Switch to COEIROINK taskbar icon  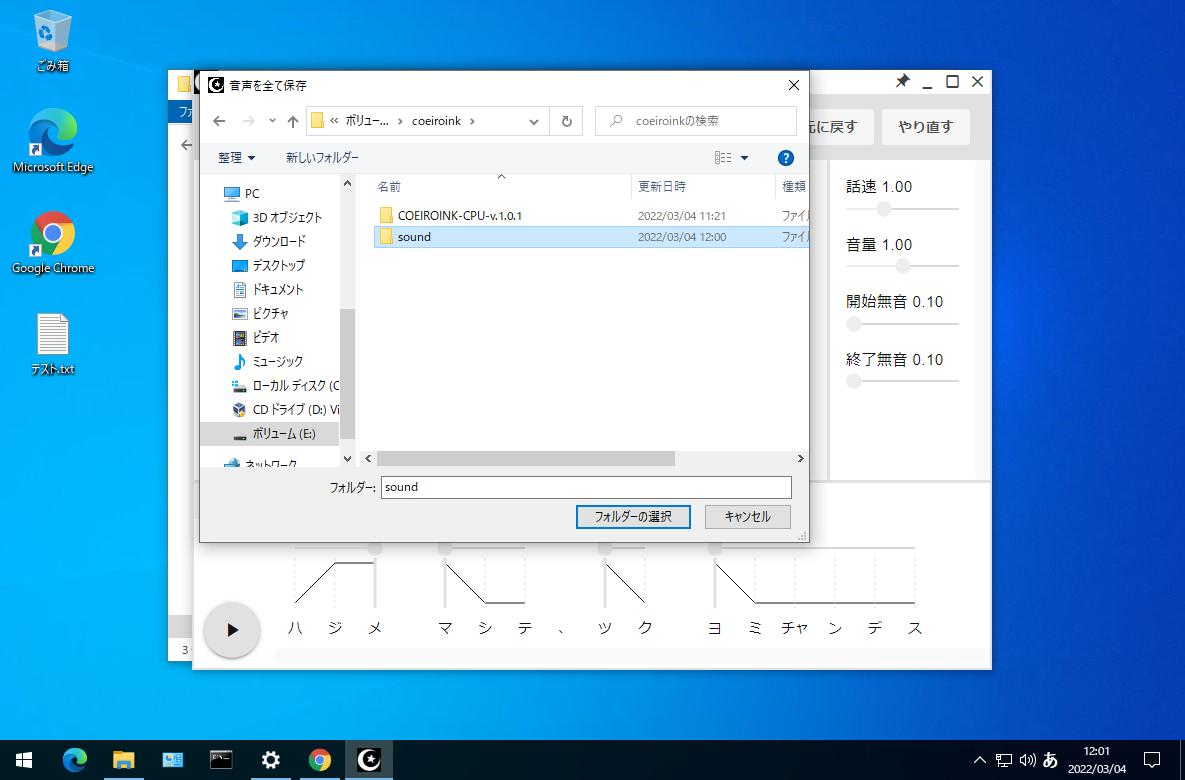369,760
